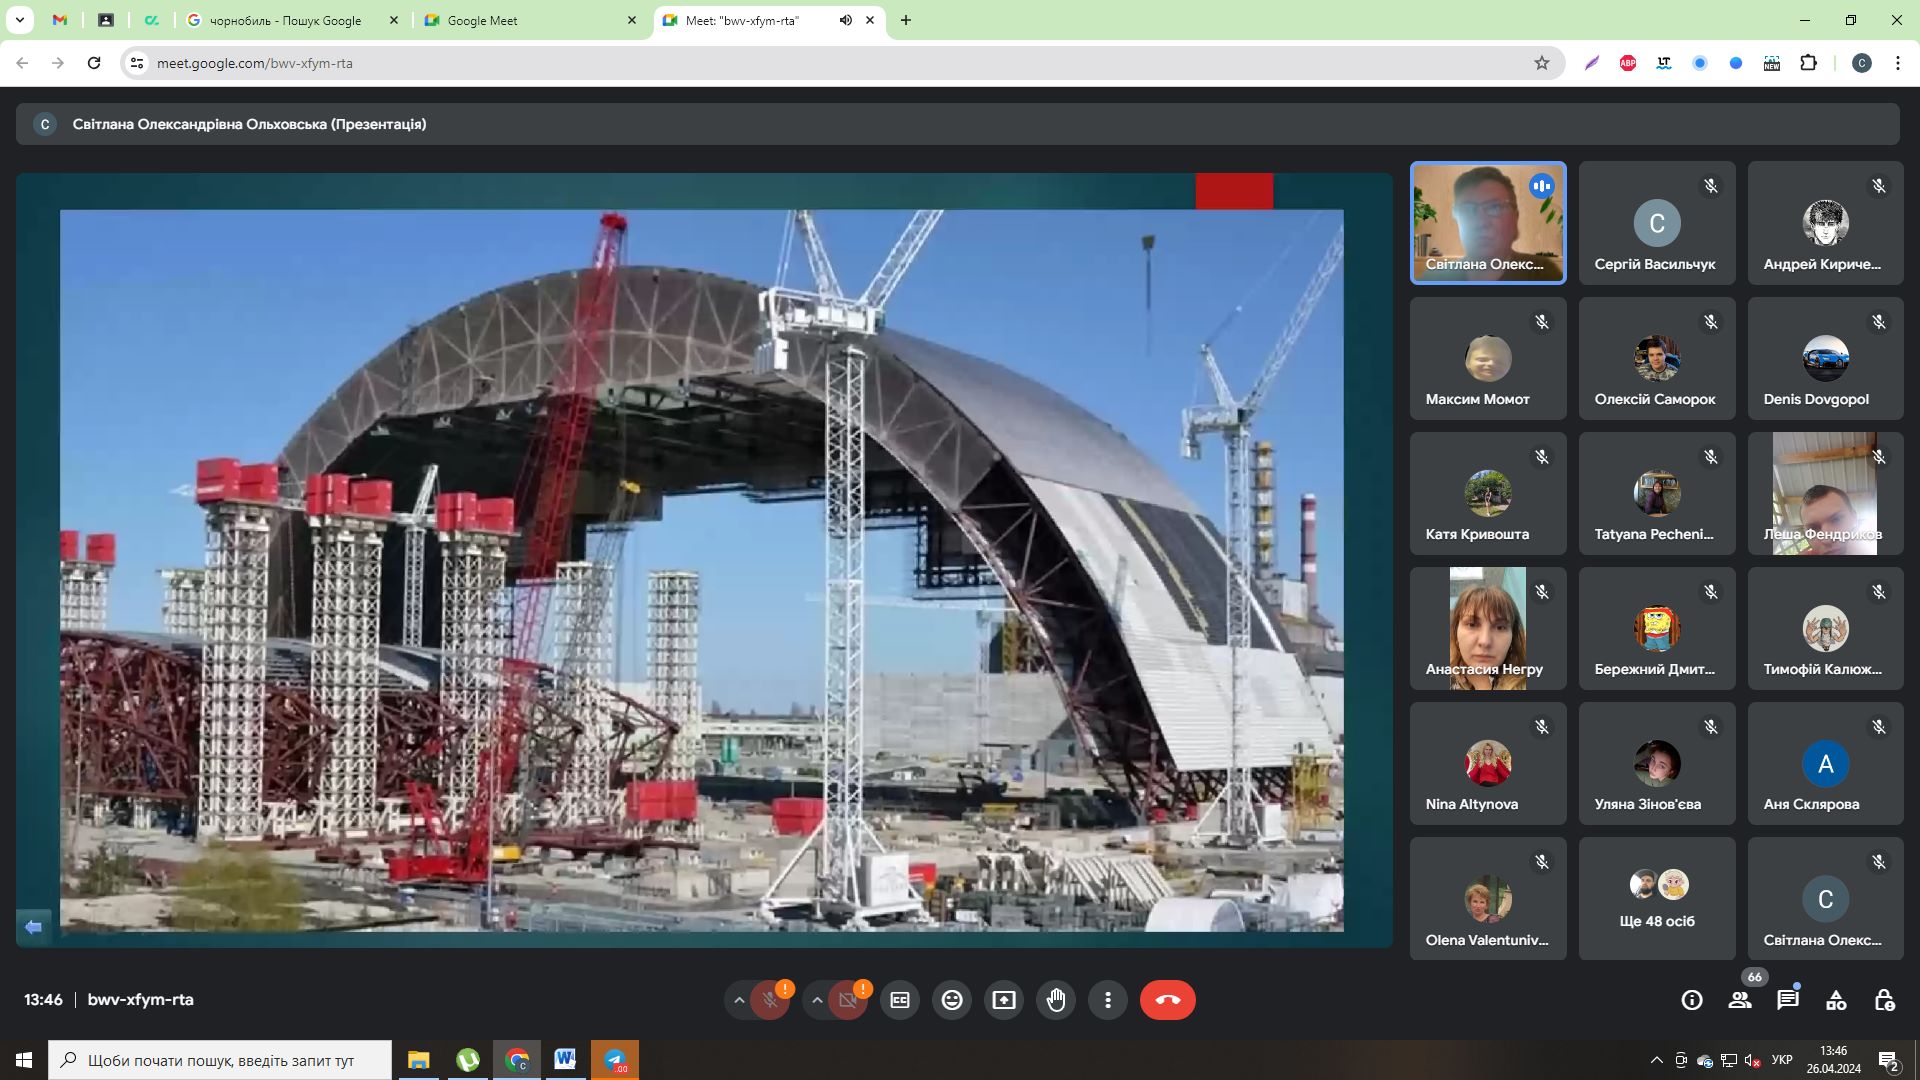Open the Chrome profile avatar 'C'
1920x1080 pixels.
[1862, 63]
